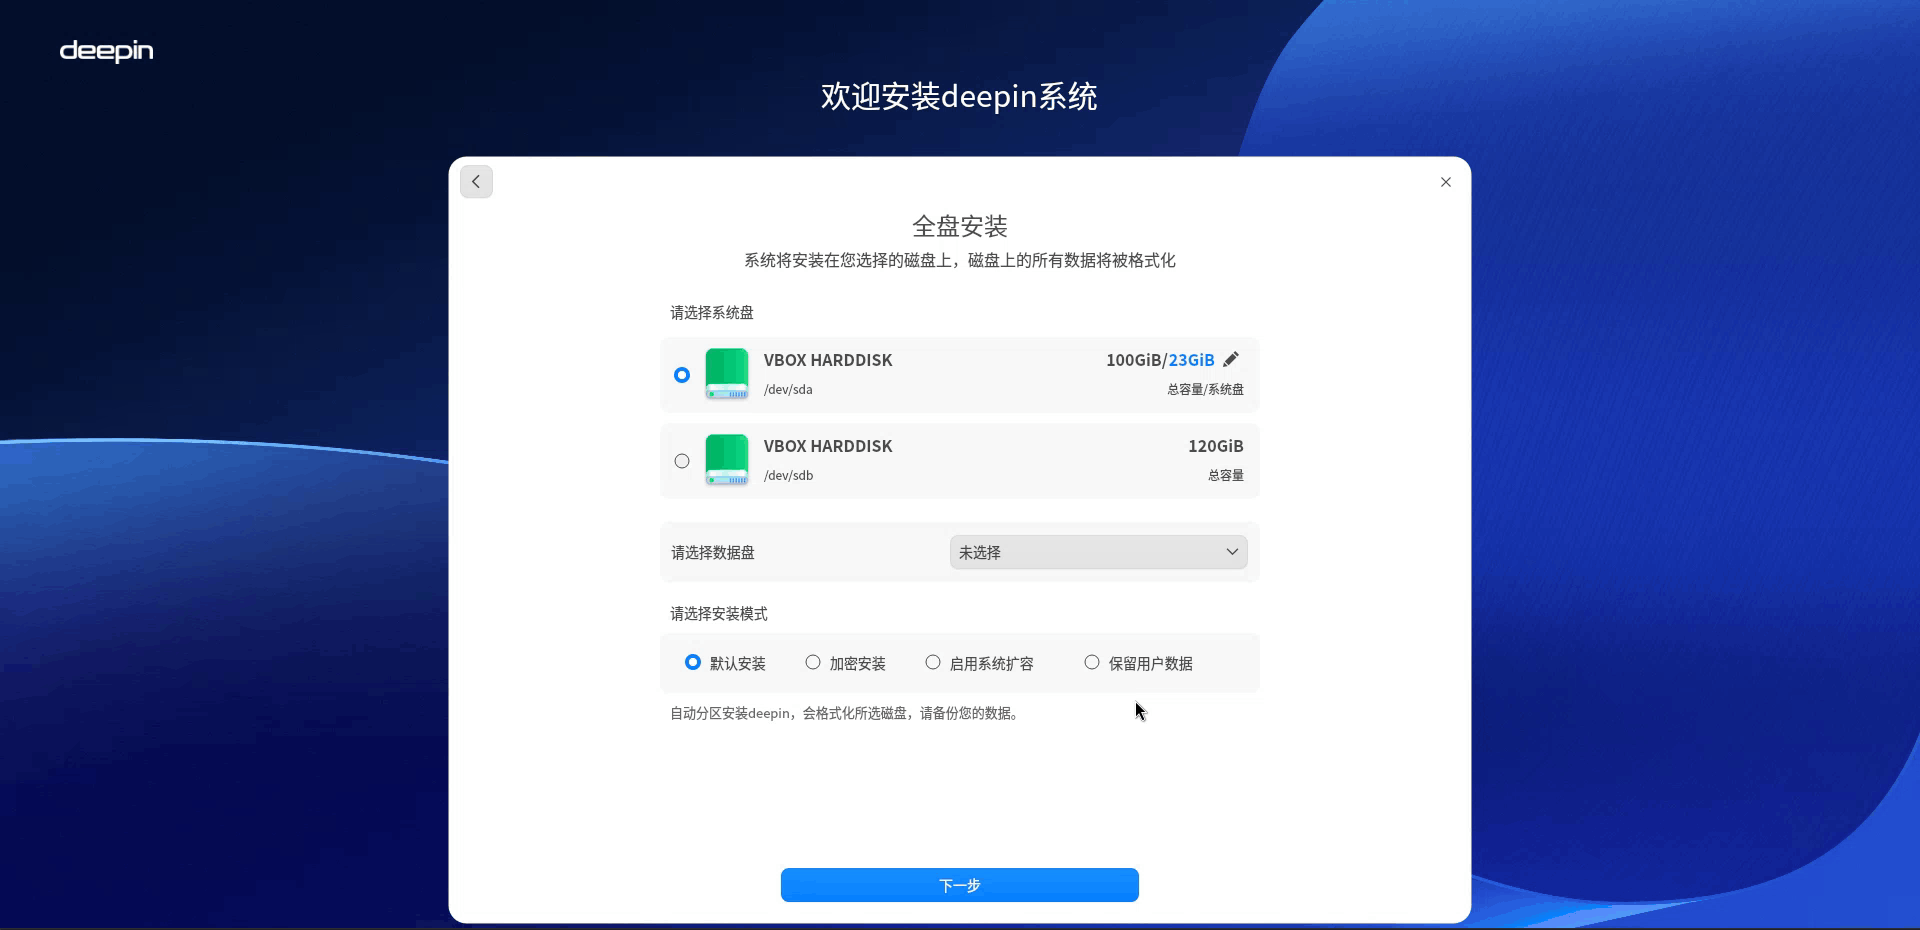The image size is (1920, 930).
Task: Click the deepin logo in the corner
Action: tap(106, 51)
